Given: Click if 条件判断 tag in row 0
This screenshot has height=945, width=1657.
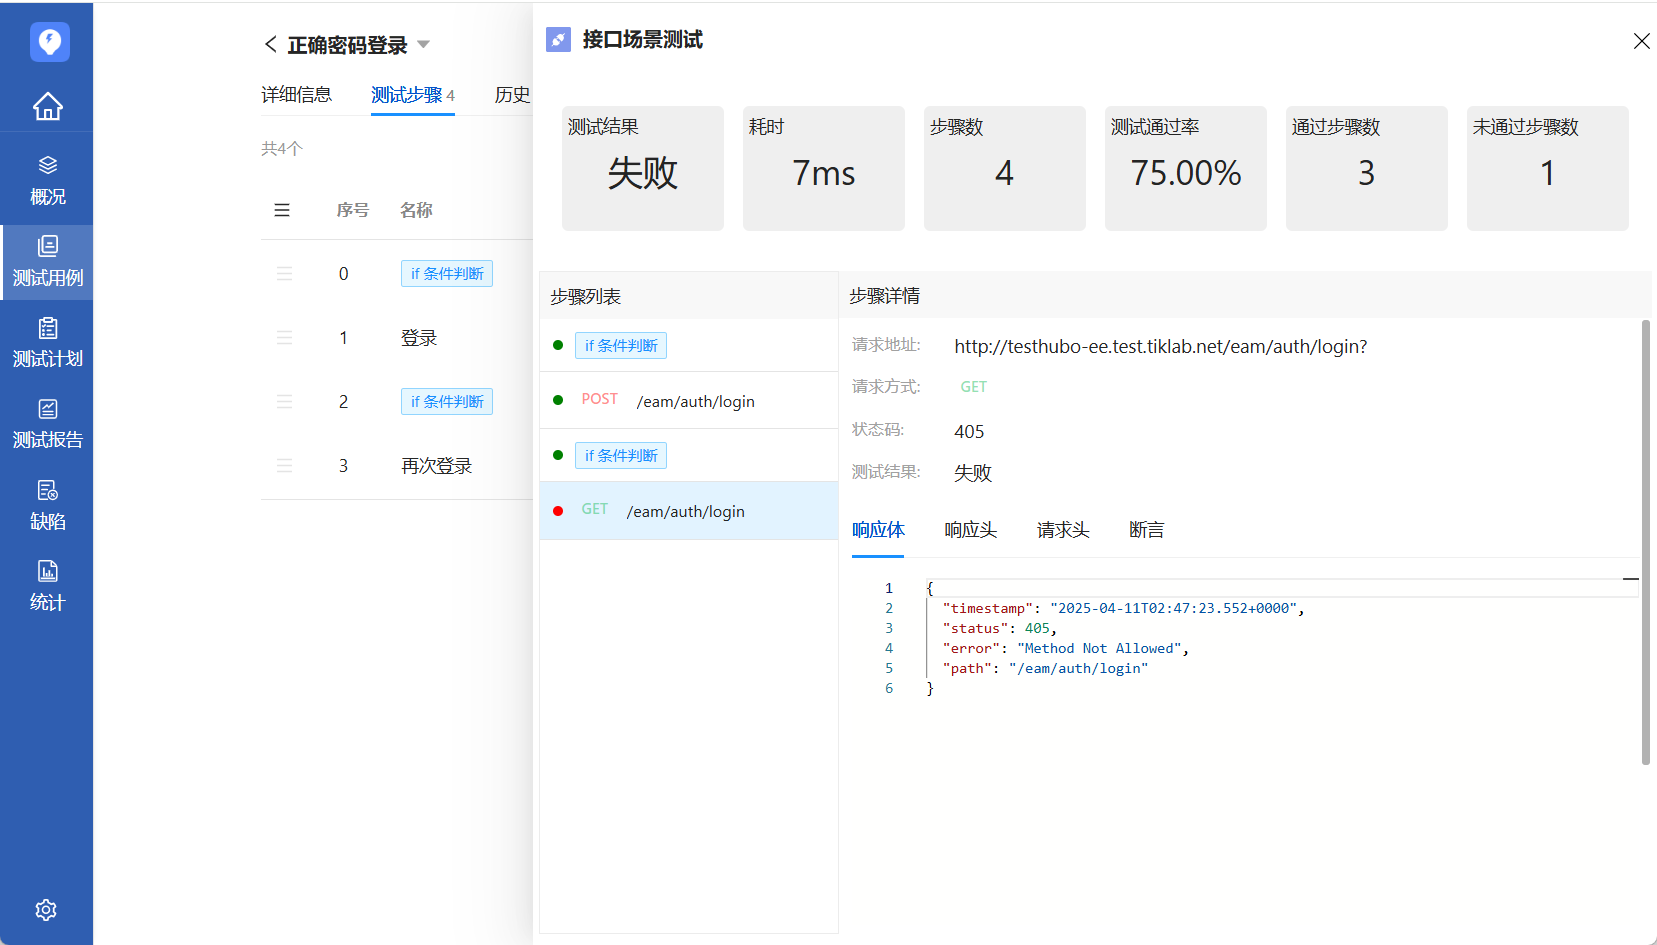Looking at the screenshot, I should [x=447, y=274].
